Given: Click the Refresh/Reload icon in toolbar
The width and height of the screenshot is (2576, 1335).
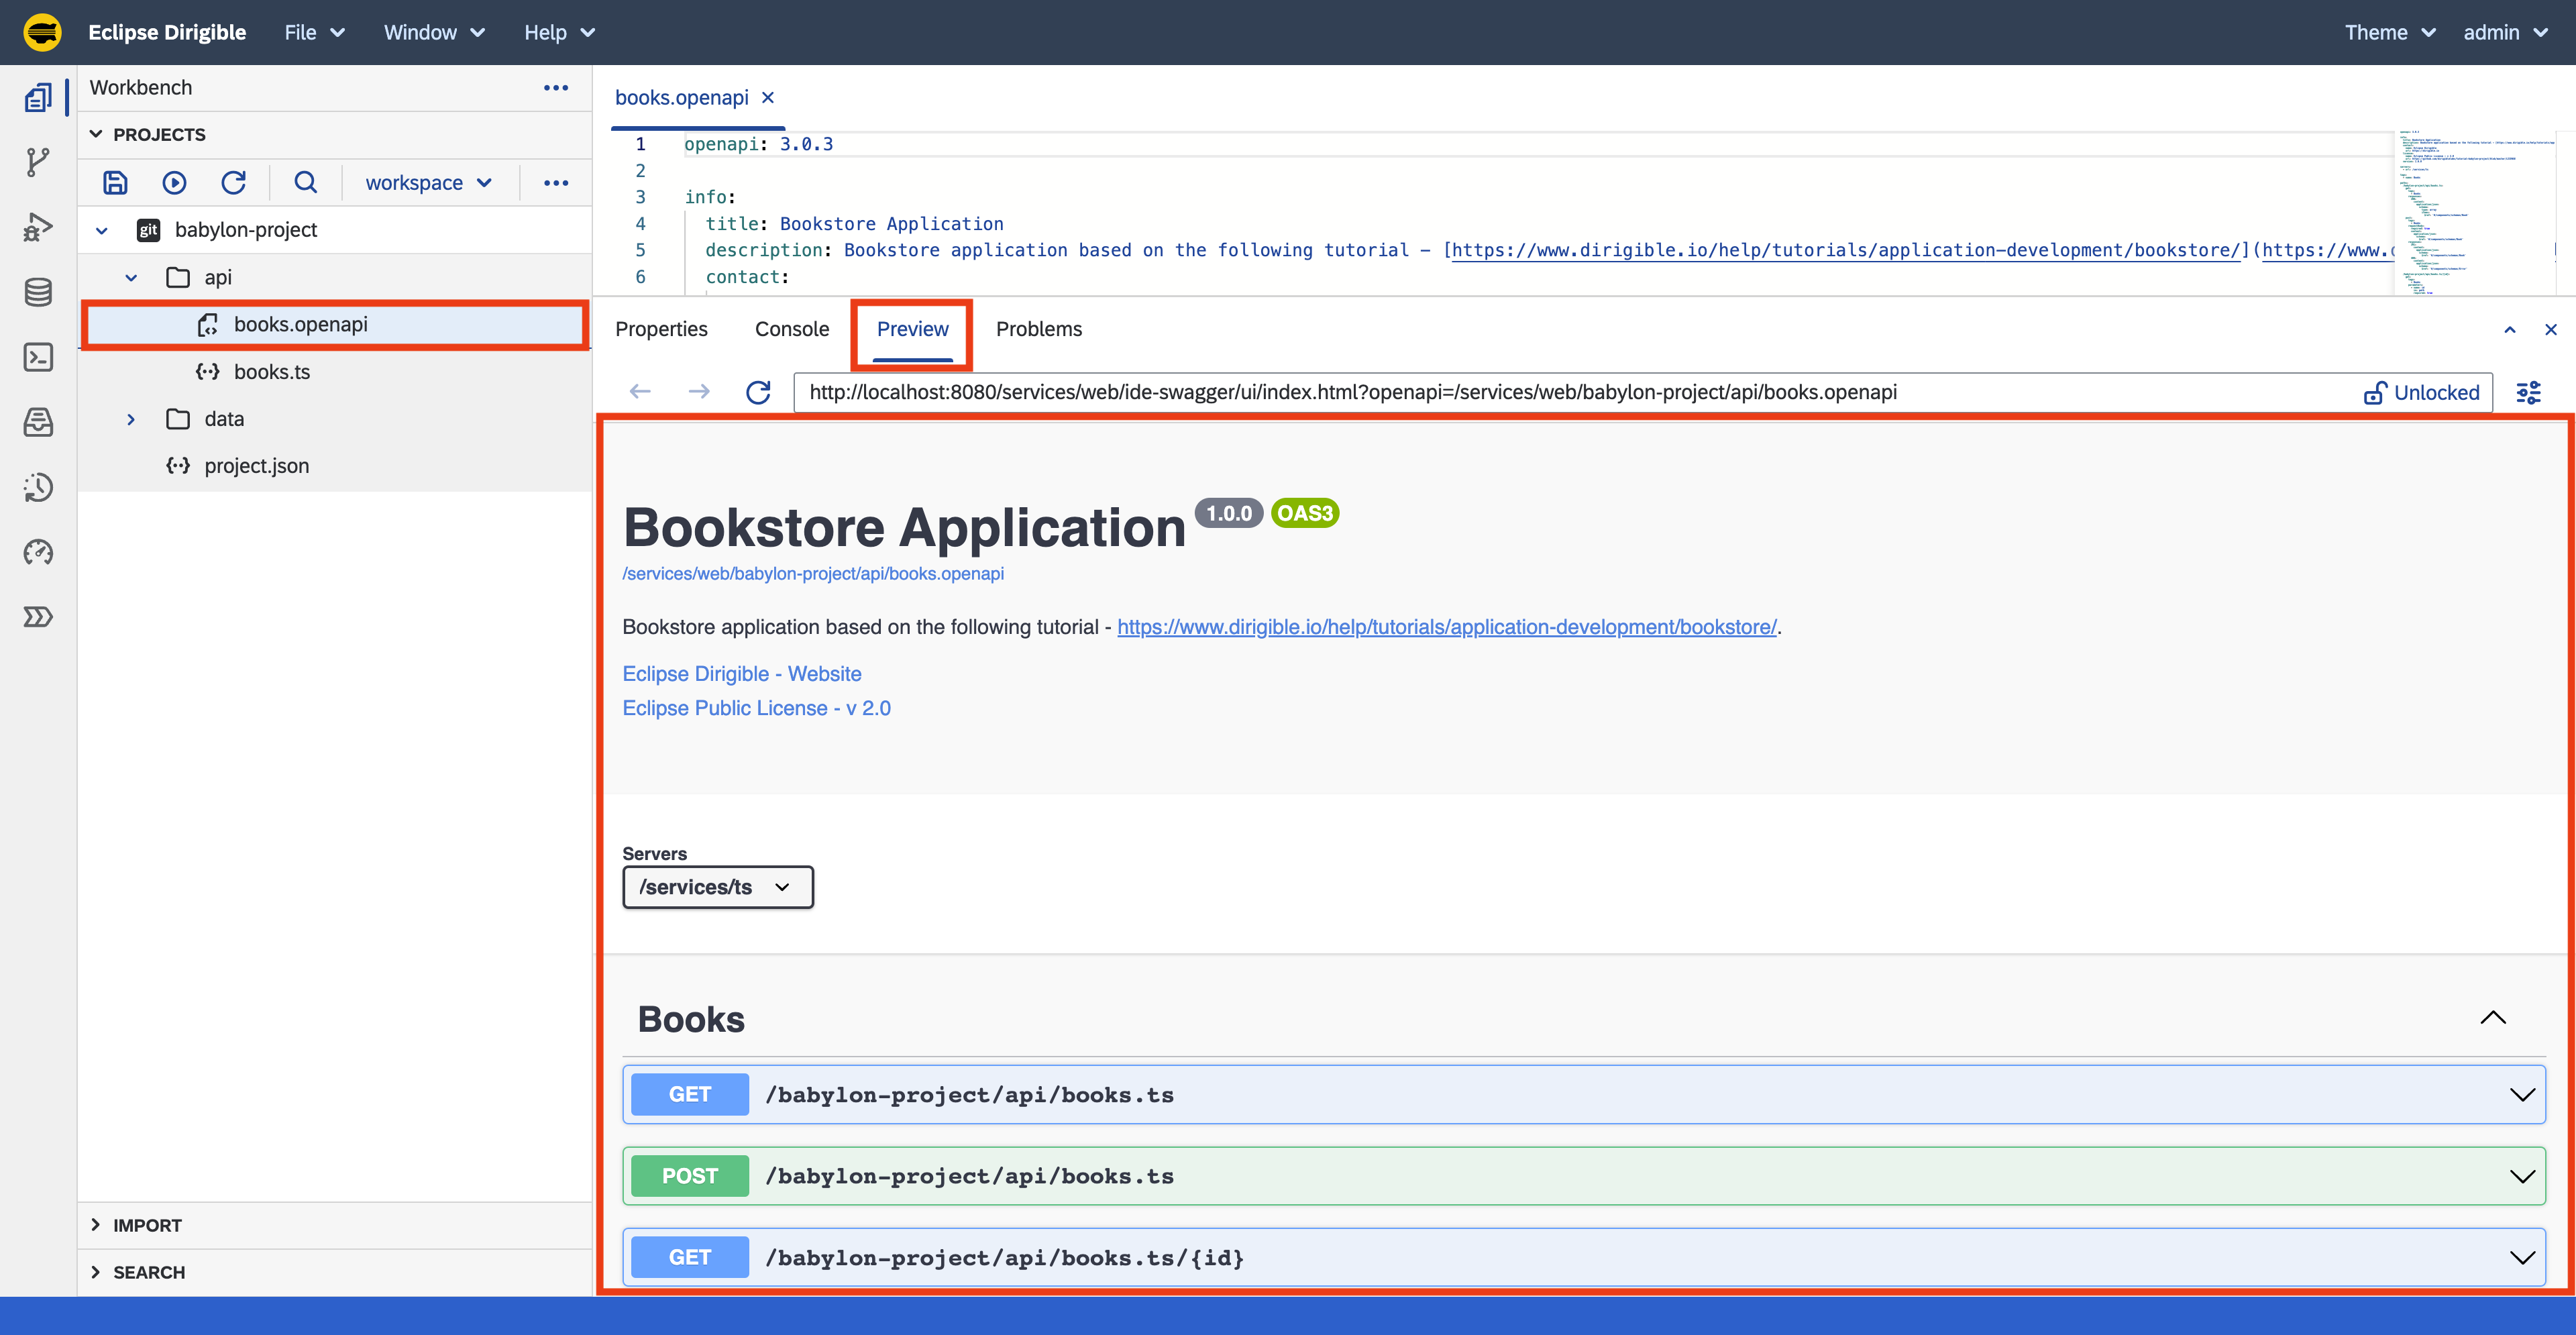Looking at the screenshot, I should click(233, 180).
